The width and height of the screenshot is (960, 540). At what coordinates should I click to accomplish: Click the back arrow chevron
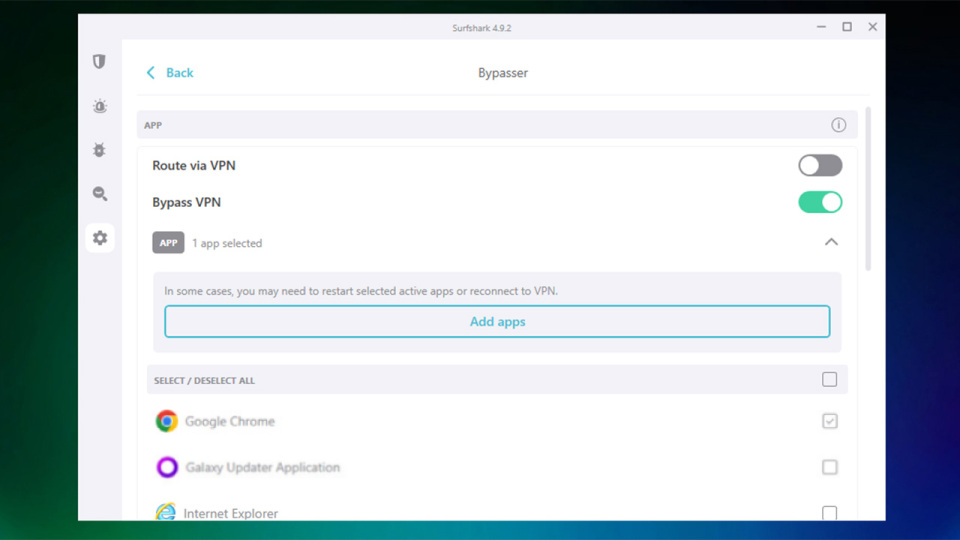click(x=151, y=73)
